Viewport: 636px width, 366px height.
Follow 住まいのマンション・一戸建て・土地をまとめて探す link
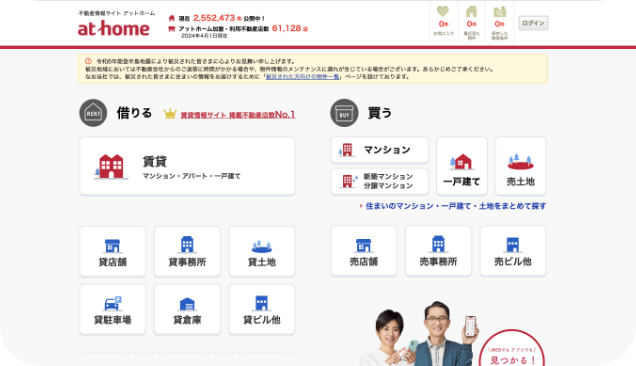[456, 206]
